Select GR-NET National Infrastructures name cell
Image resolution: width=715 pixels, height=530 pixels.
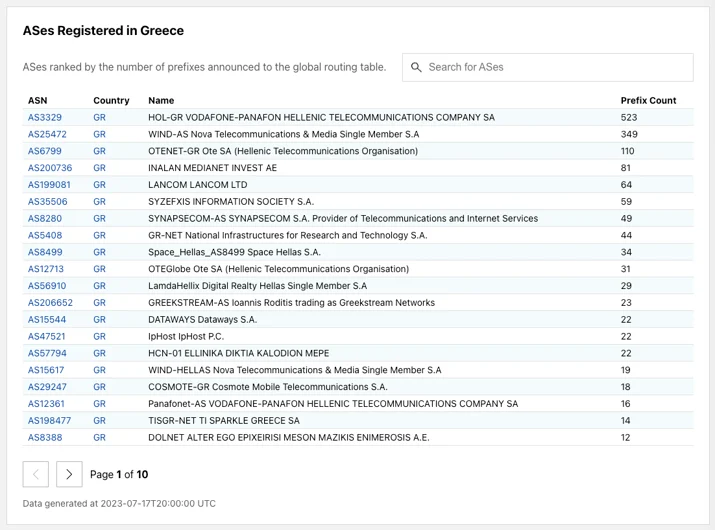tap(288, 236)
